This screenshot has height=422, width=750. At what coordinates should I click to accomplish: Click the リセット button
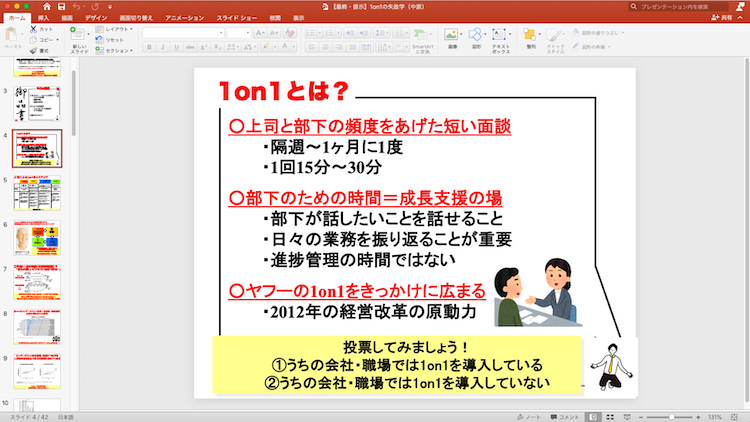(110, 40)
